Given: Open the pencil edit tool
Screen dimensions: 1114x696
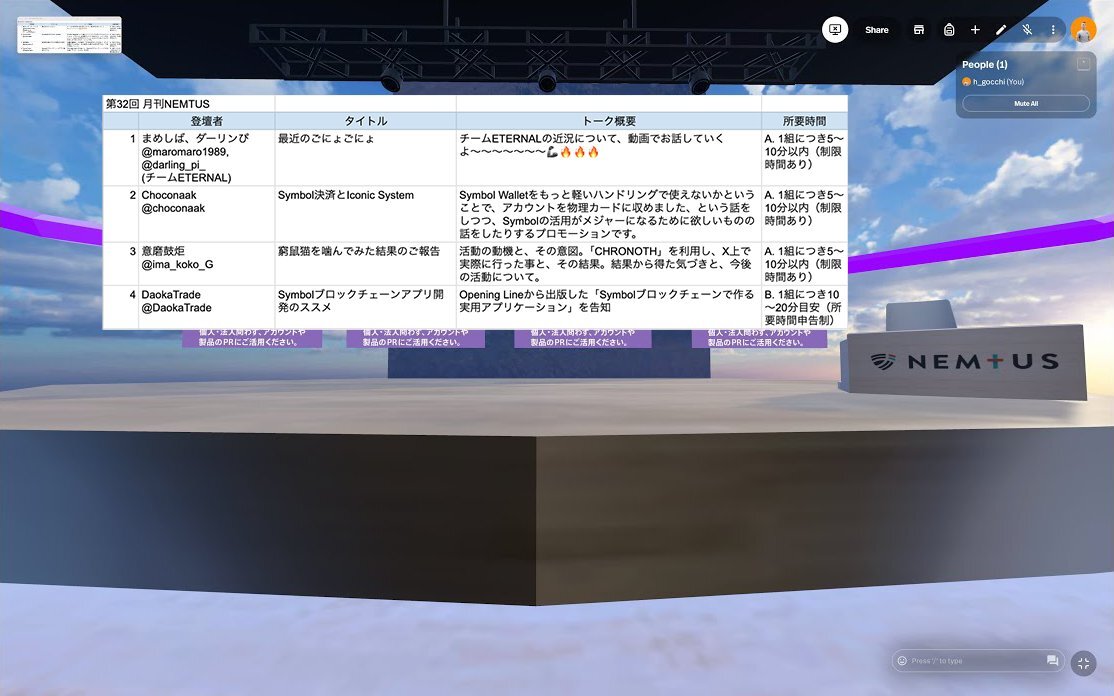Looking at the screenshot, I should tap(1001, 30).
